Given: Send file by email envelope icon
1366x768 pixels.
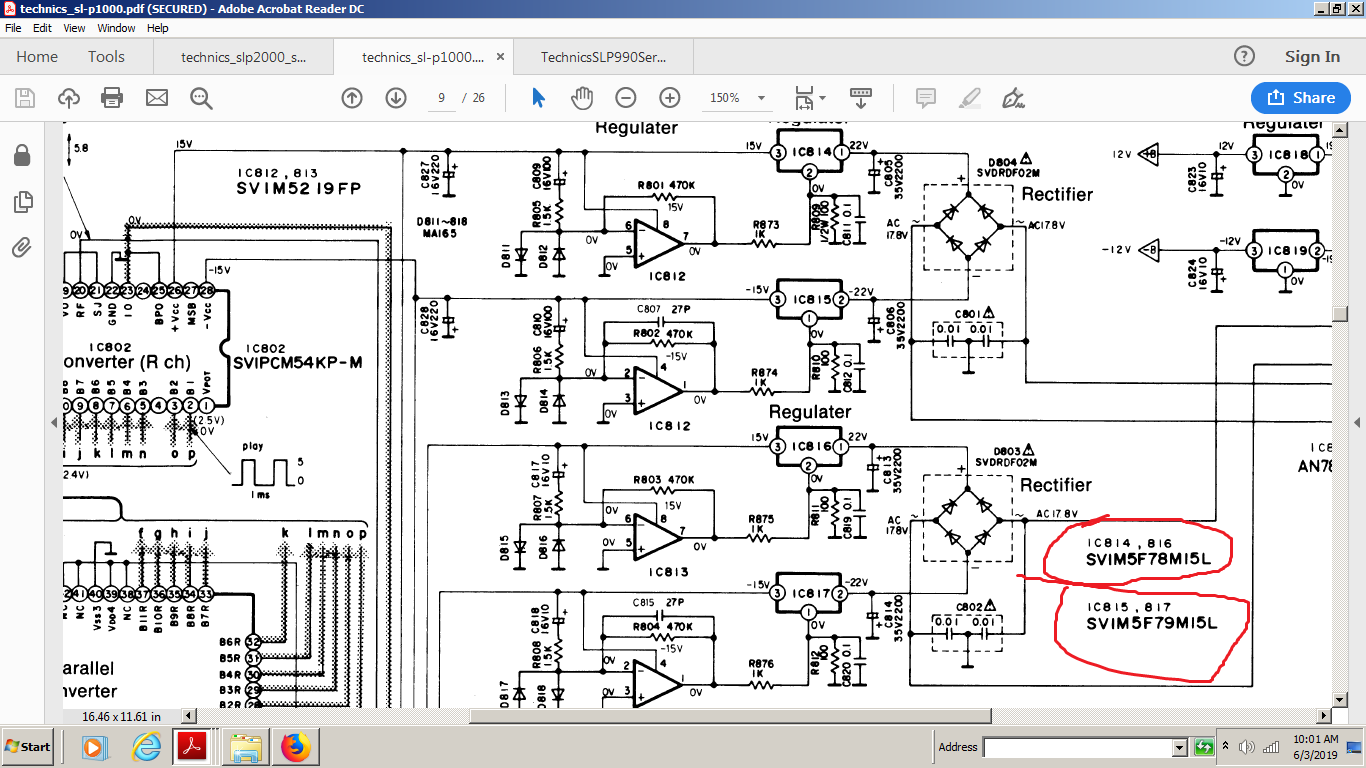Looking at the screenshot, I should [x=157, y=98].
